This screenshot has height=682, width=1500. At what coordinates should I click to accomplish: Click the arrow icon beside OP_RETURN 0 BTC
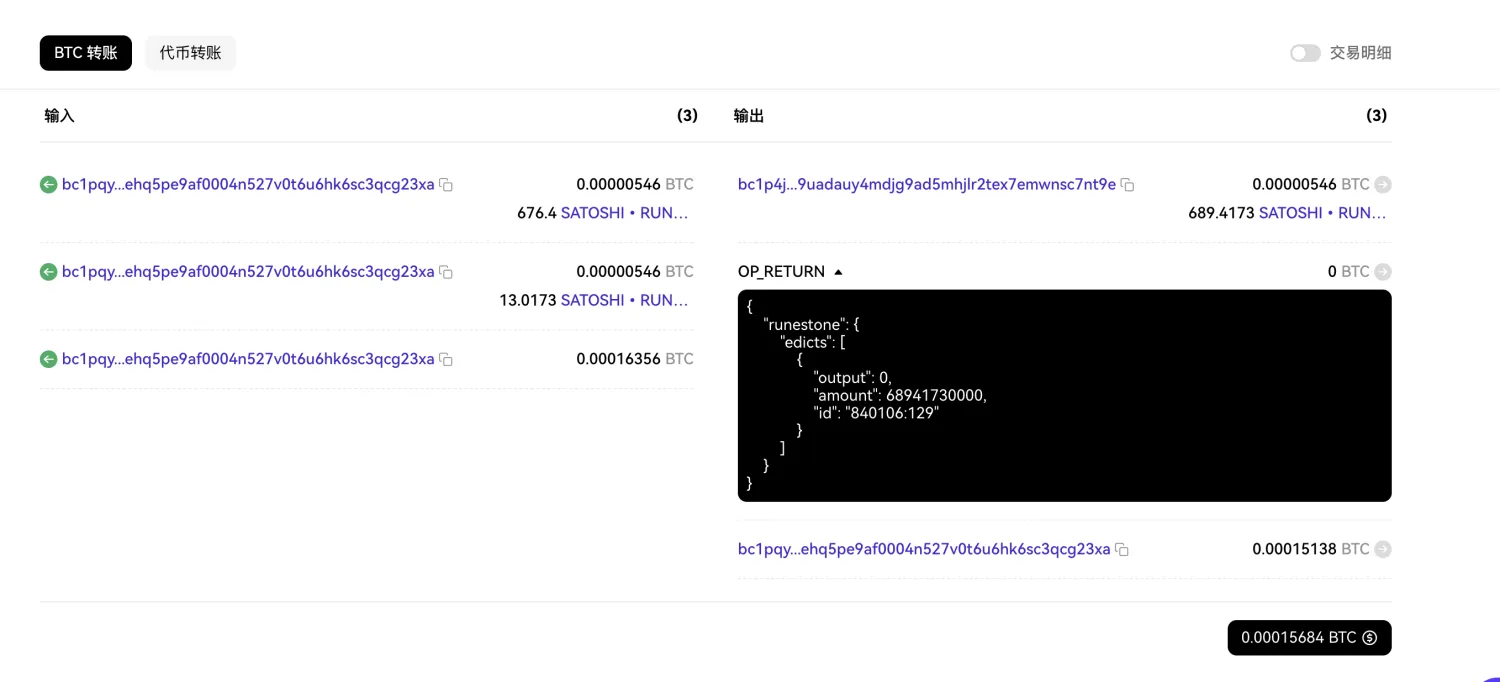pyautogui.click(x=1383, y=271)
